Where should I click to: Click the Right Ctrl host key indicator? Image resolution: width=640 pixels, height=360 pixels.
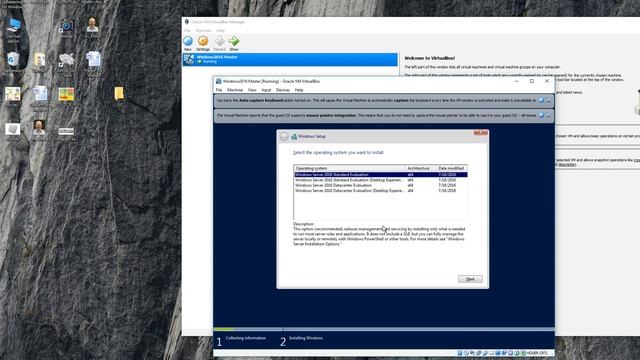click(537, 353)
